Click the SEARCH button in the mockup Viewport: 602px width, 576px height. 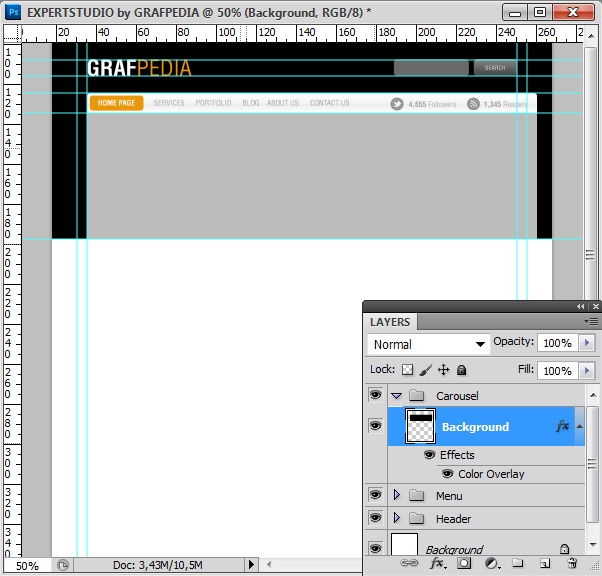[x=495, y=68]
